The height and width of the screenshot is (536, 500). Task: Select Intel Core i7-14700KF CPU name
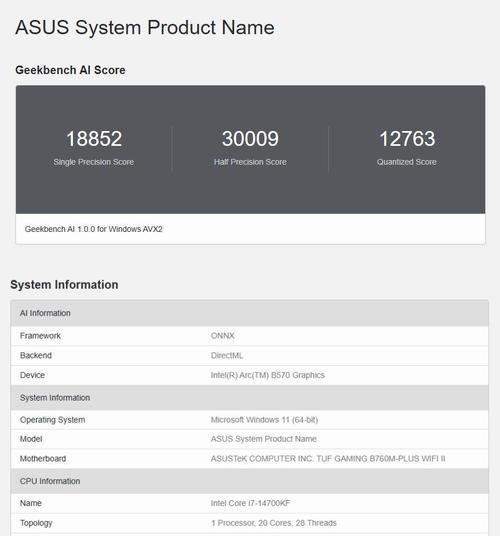point(250,503)
